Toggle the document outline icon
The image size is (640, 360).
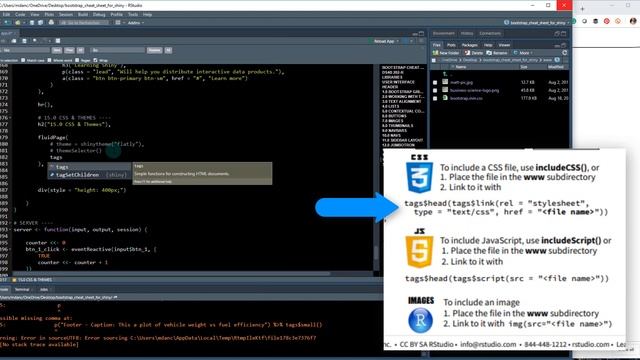coord(422,41)
